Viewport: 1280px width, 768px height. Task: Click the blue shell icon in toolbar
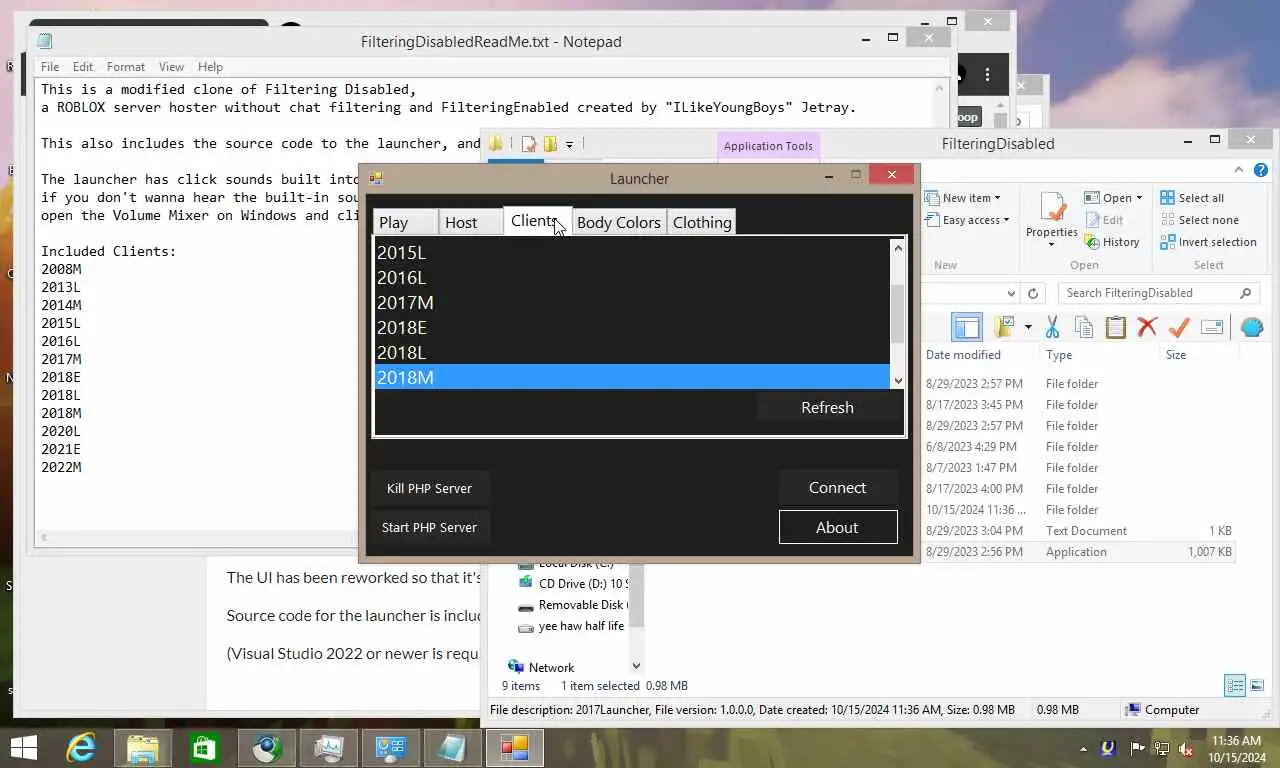point(1251,327)
